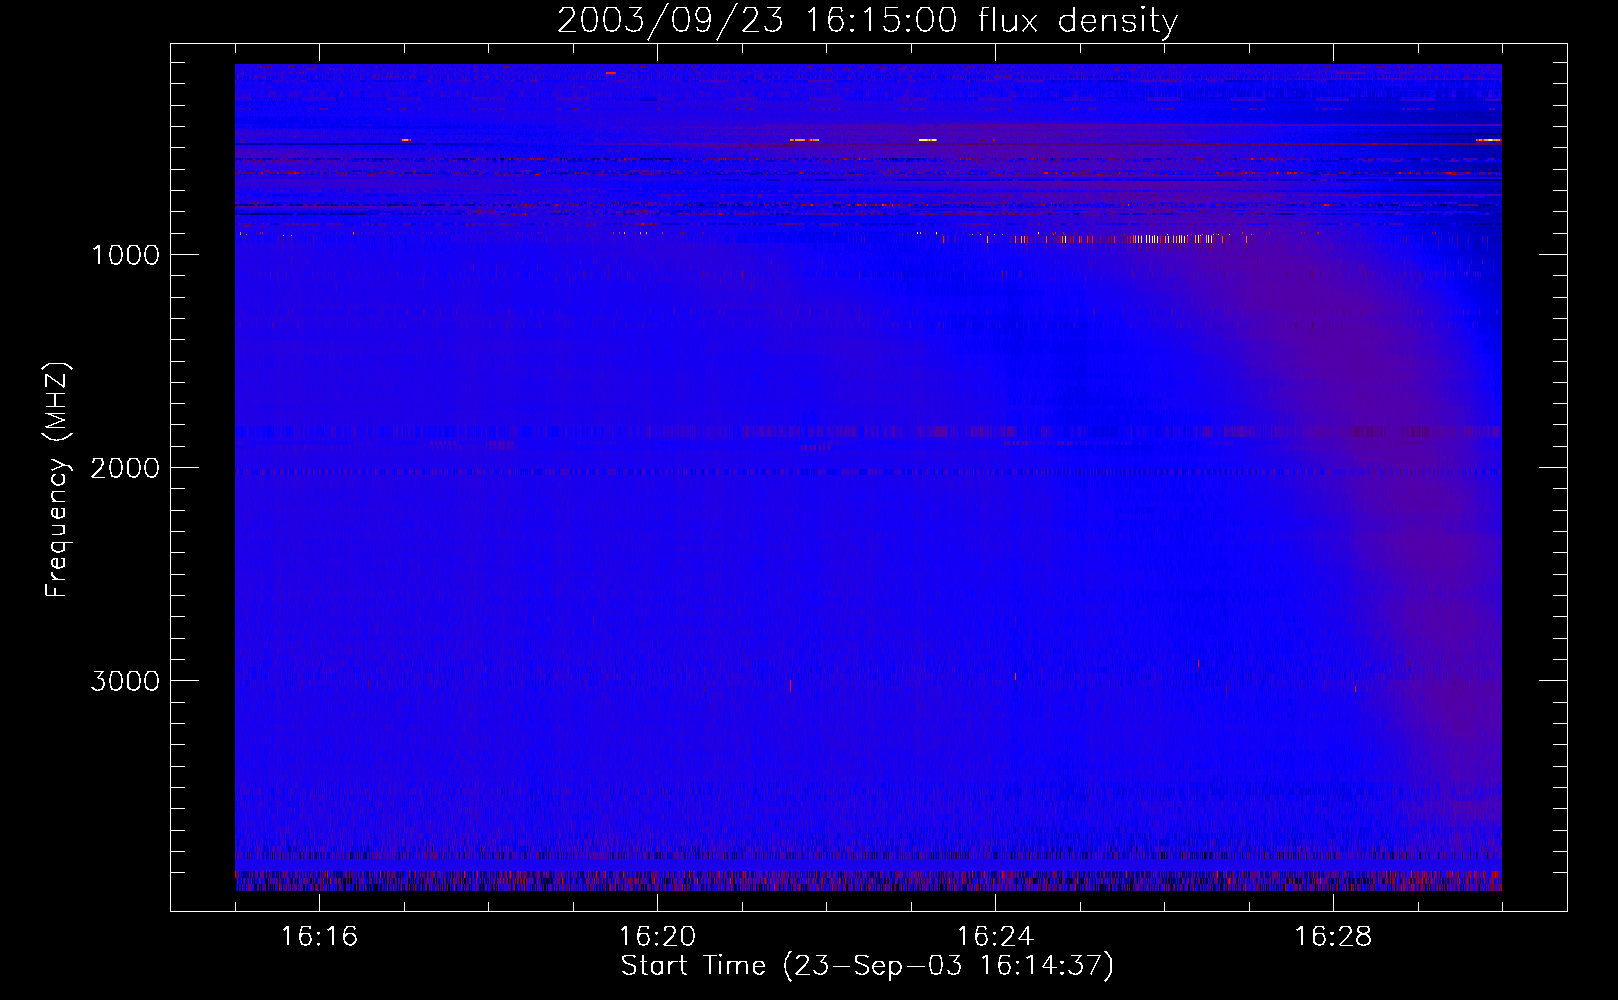Click the 'Frequency (MHZ)' axis label

coord(57,480)
